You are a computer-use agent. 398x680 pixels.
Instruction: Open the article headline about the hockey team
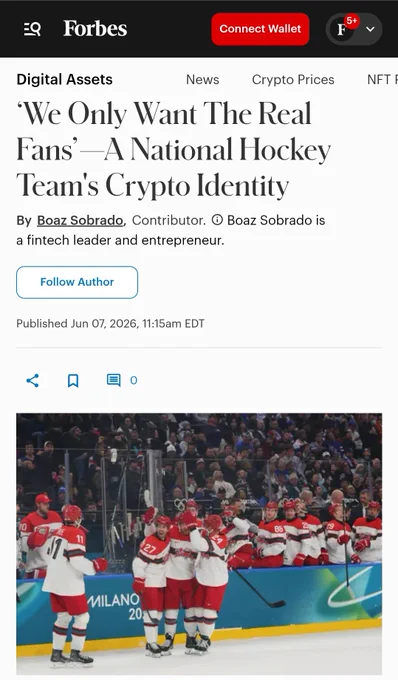tap(173, 150)
